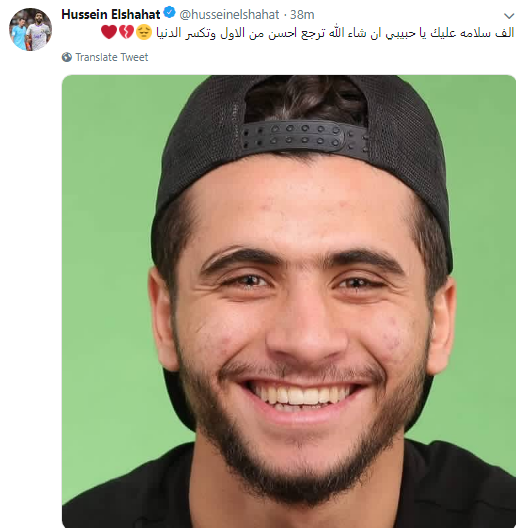This screenshot has width=516, height=528.
Task: Click the Arabic tweet text body
Action: pos(335,33)
